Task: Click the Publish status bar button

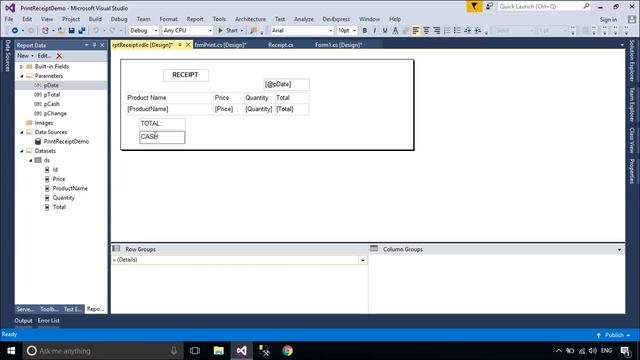Action: [x=613, y=335]
